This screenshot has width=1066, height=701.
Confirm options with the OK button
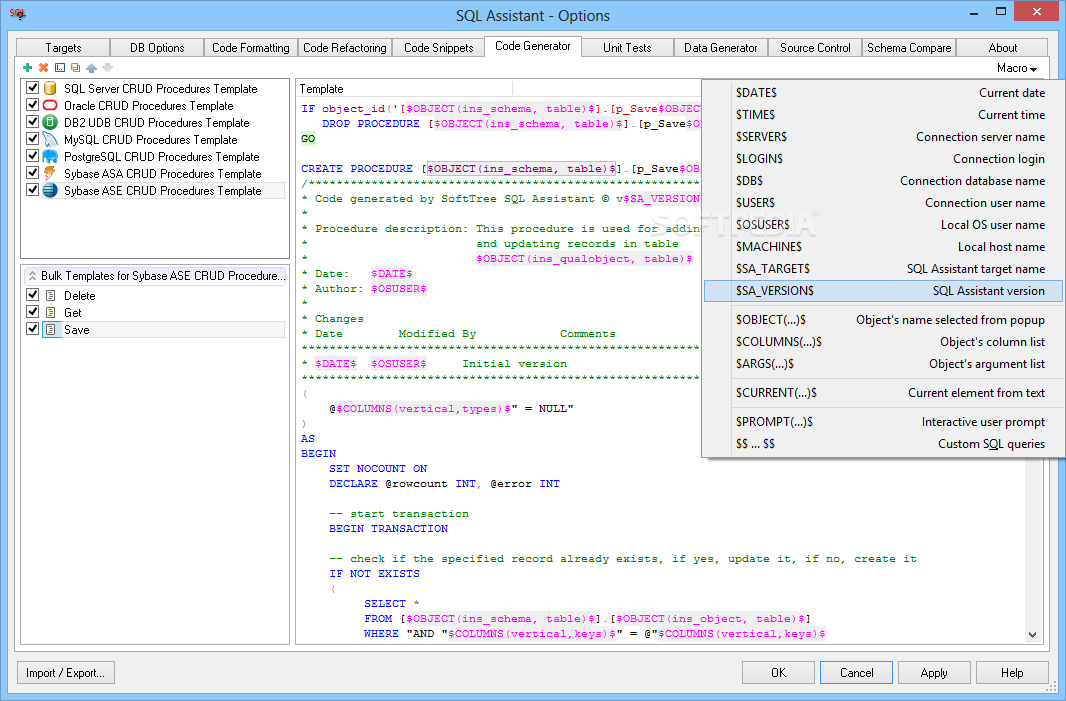pos(778,672)
